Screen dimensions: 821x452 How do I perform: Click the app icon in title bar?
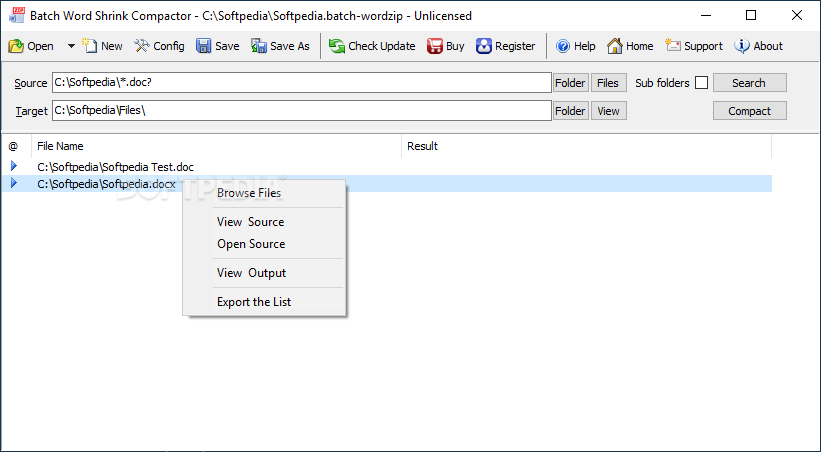tap(17, 16)
